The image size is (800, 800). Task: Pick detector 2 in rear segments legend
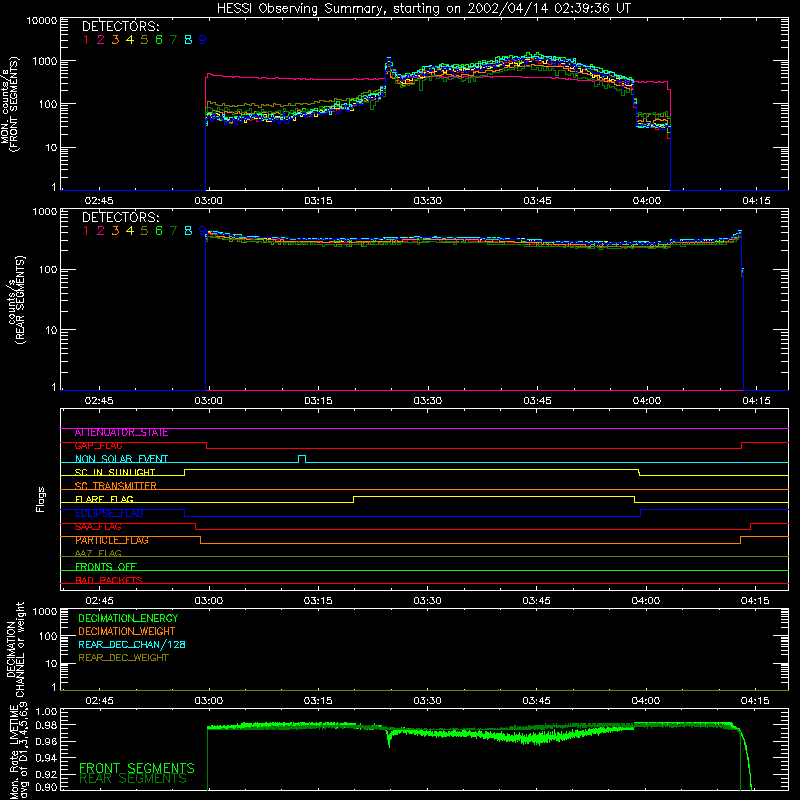pyautogui.click(x=101, y=231)
